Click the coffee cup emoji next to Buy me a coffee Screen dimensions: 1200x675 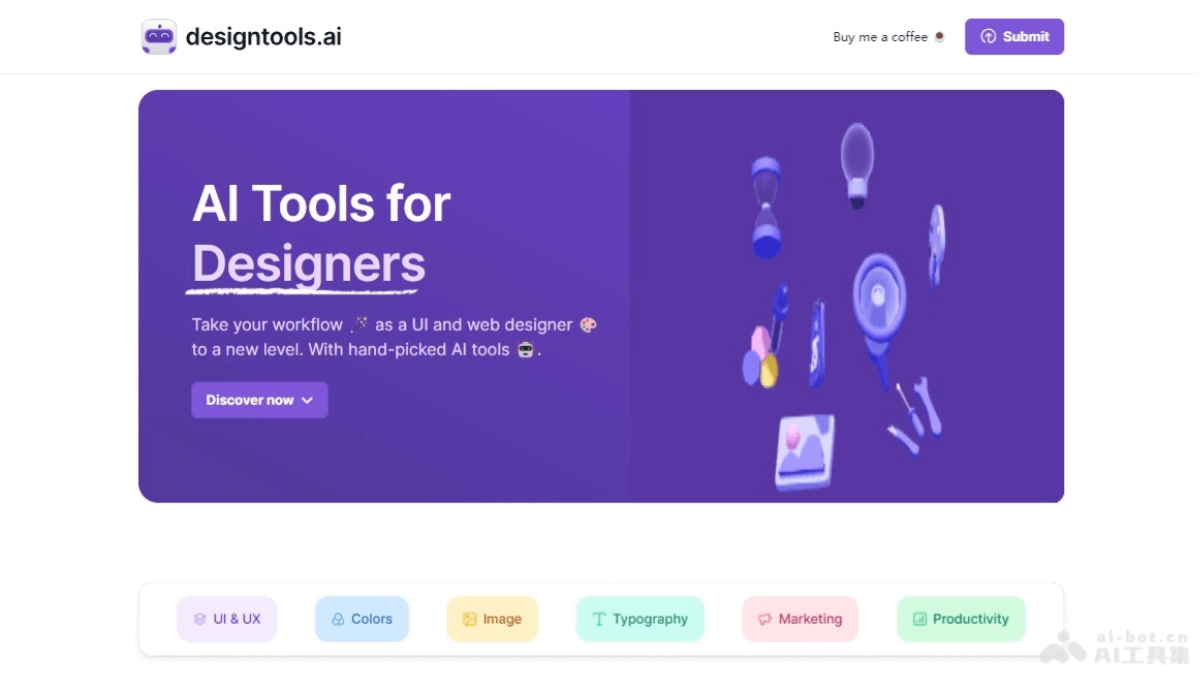click(x=939, y=36)
